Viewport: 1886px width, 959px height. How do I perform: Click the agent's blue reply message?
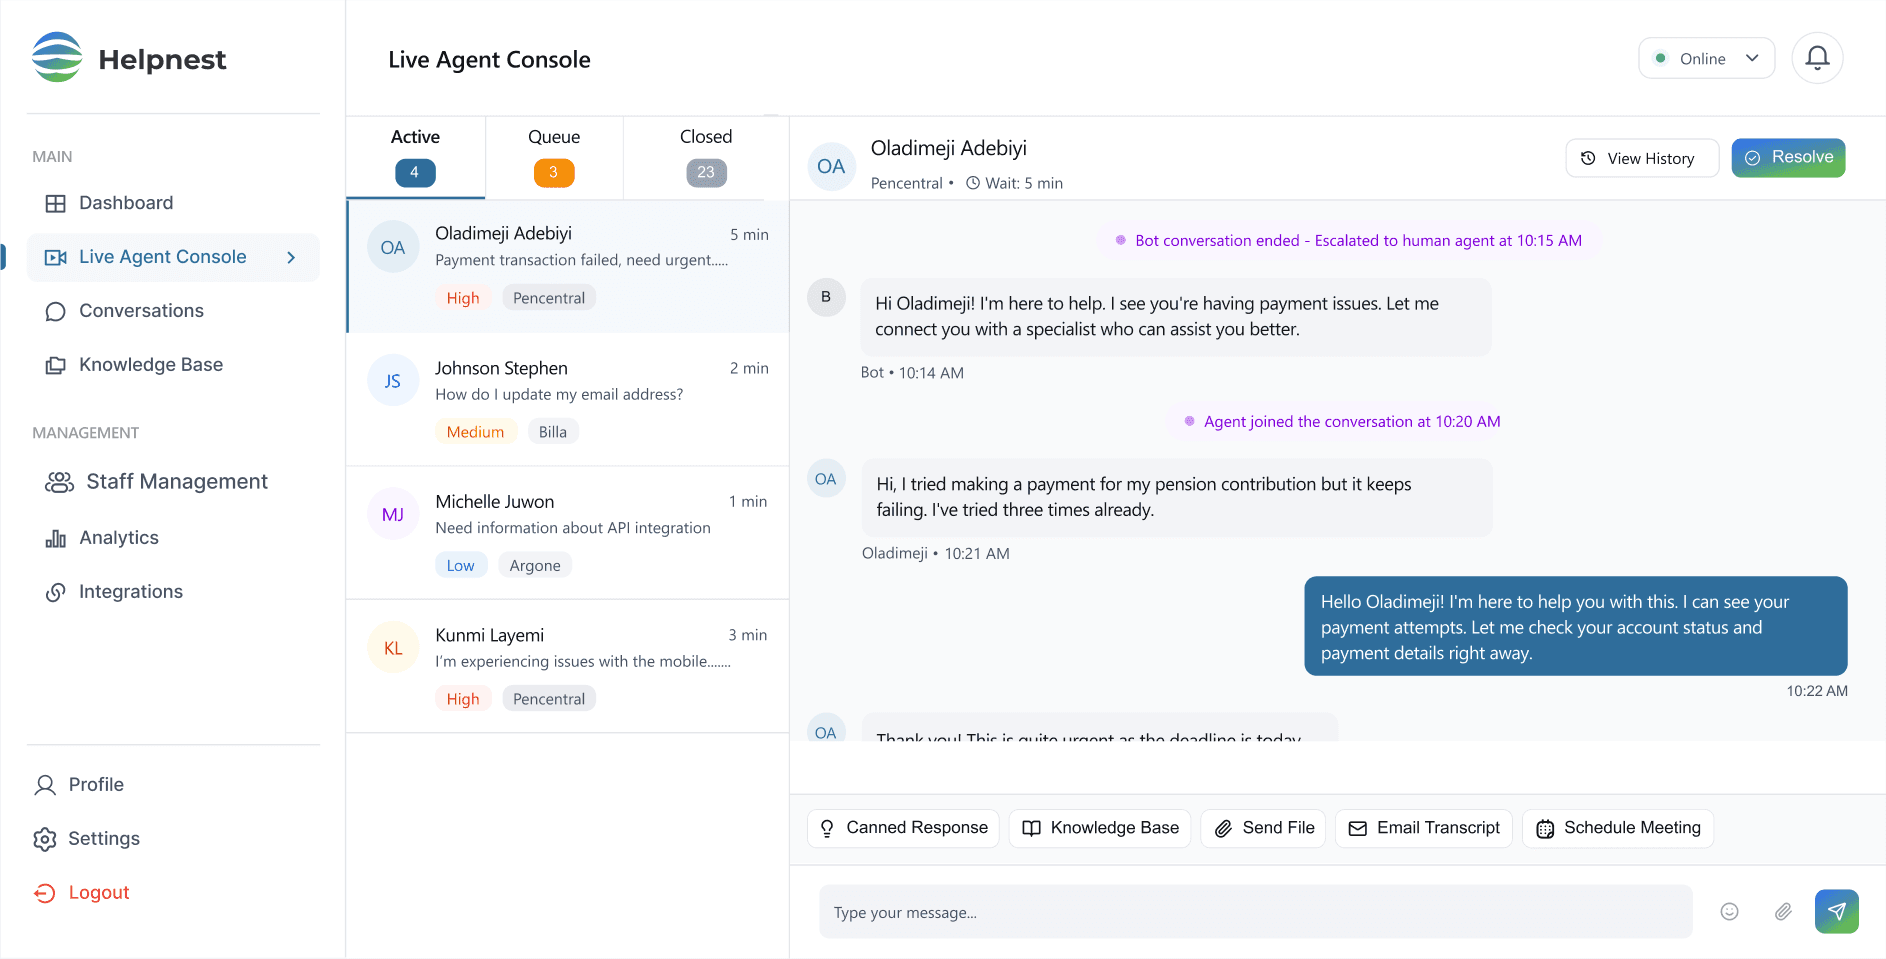(1576, 626)
